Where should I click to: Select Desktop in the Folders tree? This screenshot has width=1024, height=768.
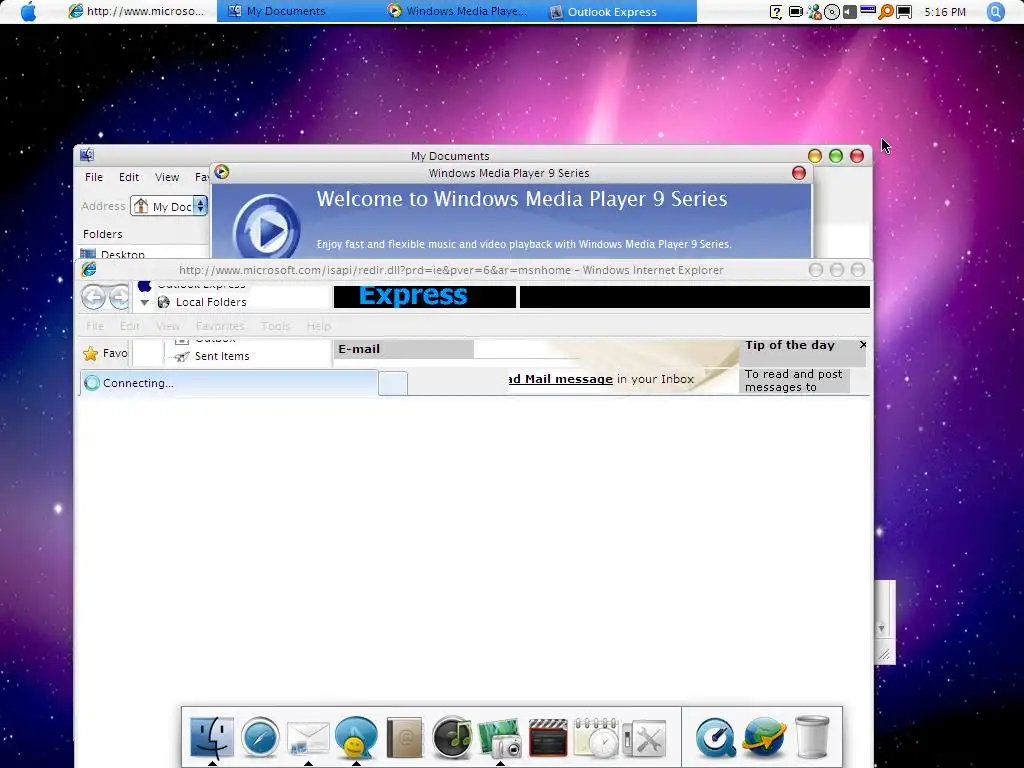coord(123,254)
